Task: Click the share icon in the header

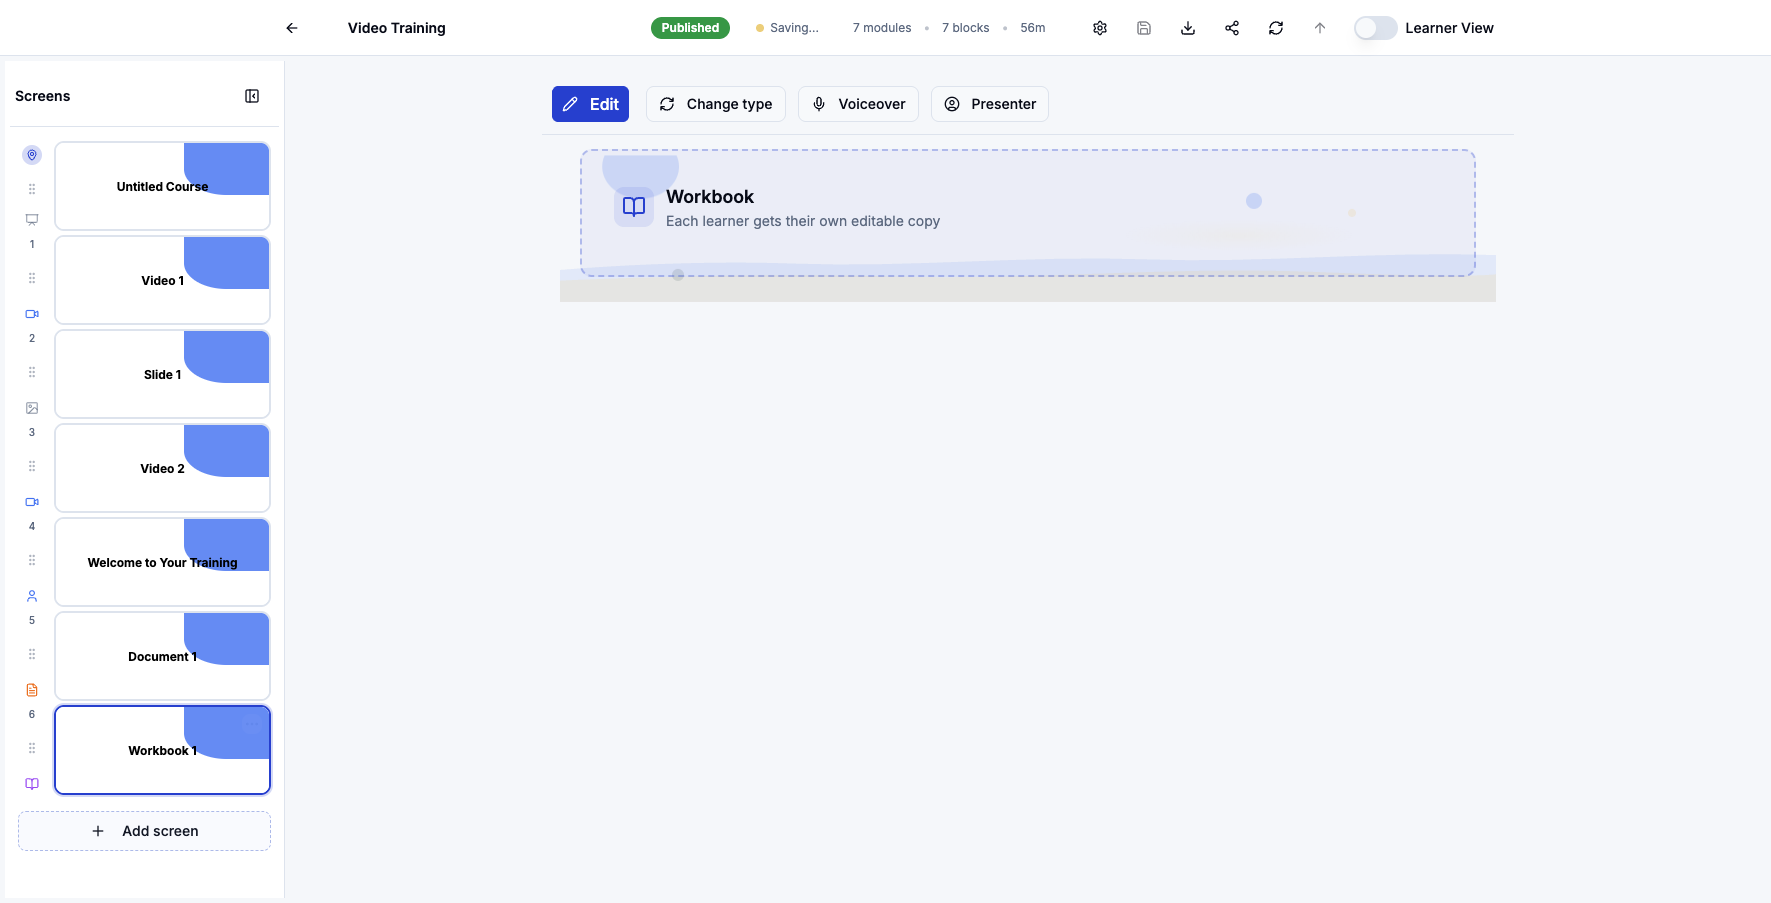Action: (x=1231, y=27)
